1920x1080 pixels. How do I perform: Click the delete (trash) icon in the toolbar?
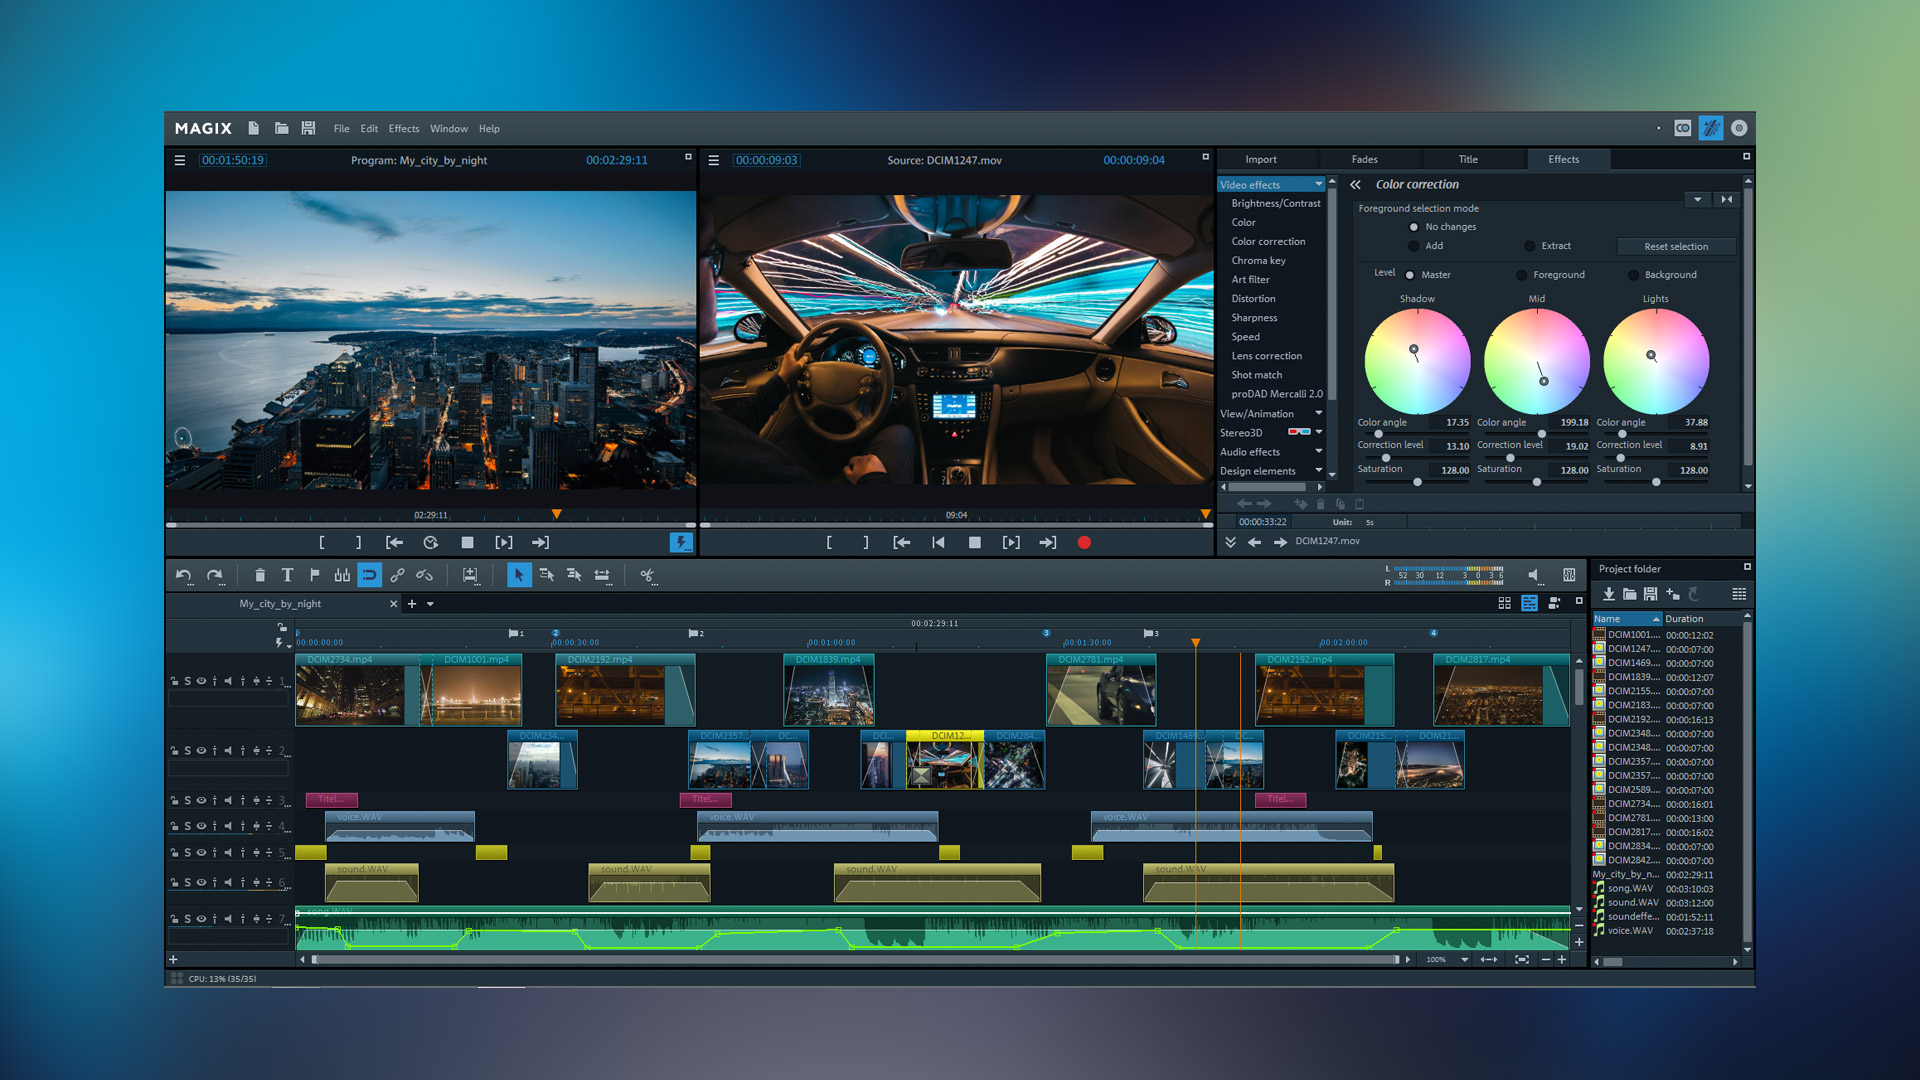pos(260,575)
